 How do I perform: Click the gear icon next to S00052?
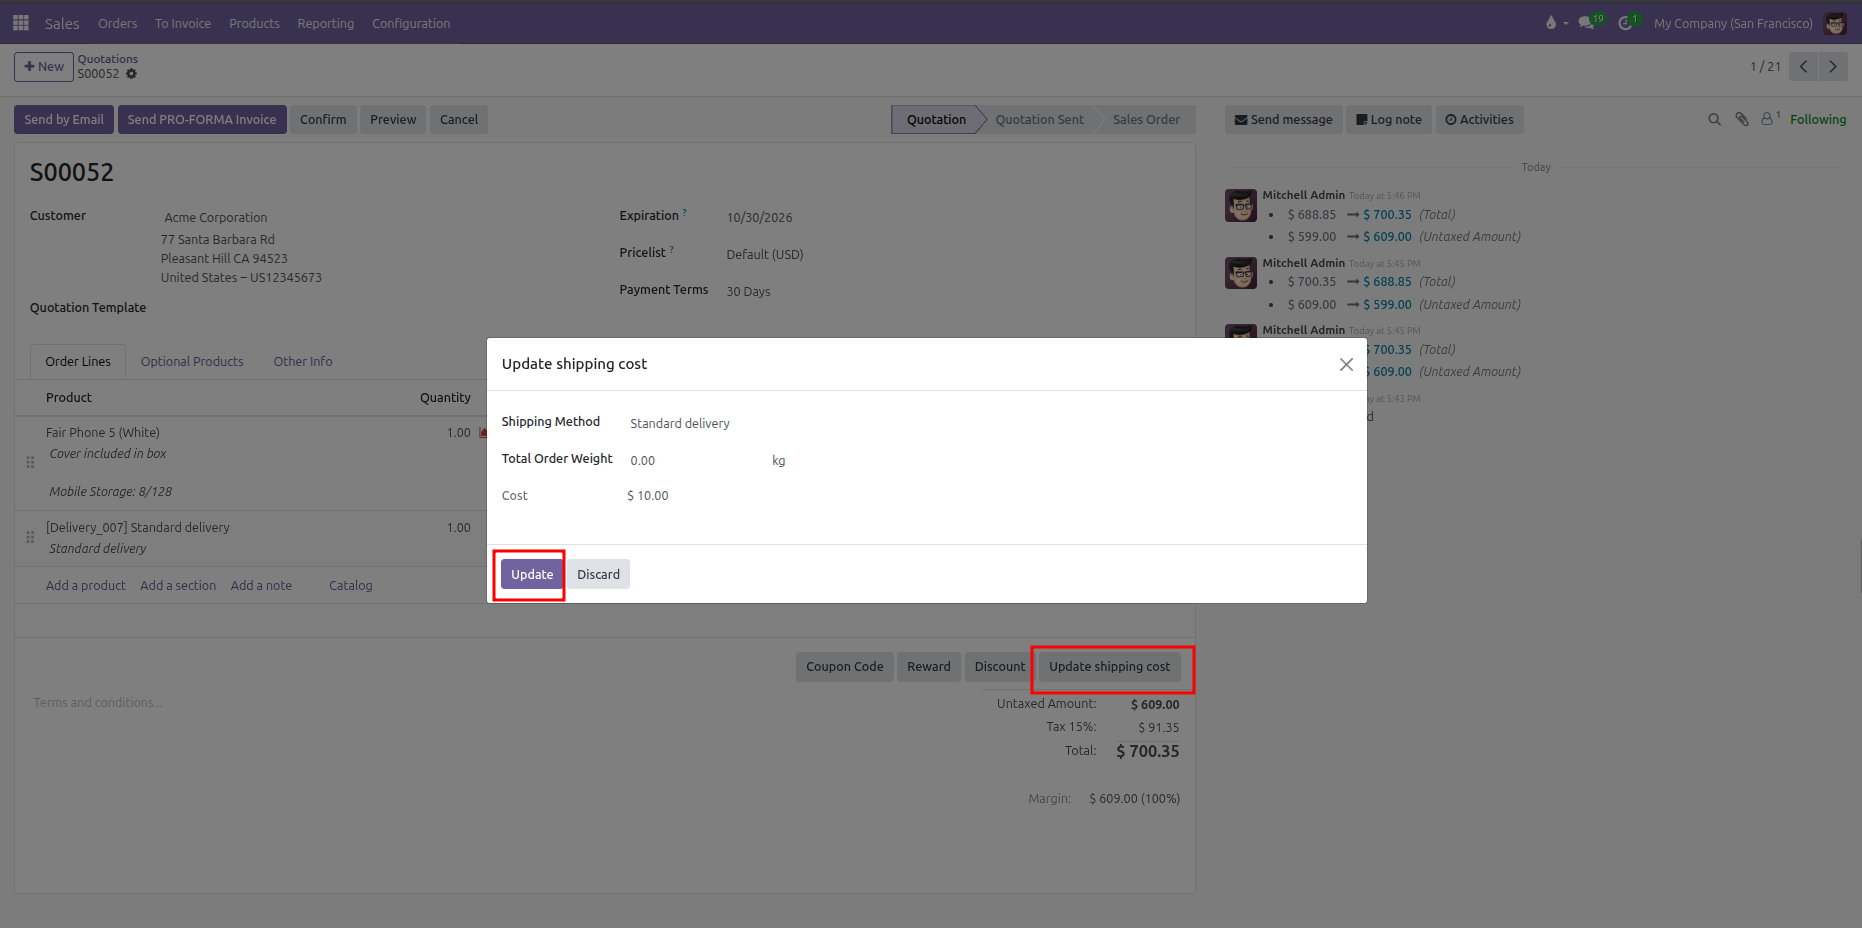coord(131,74)
